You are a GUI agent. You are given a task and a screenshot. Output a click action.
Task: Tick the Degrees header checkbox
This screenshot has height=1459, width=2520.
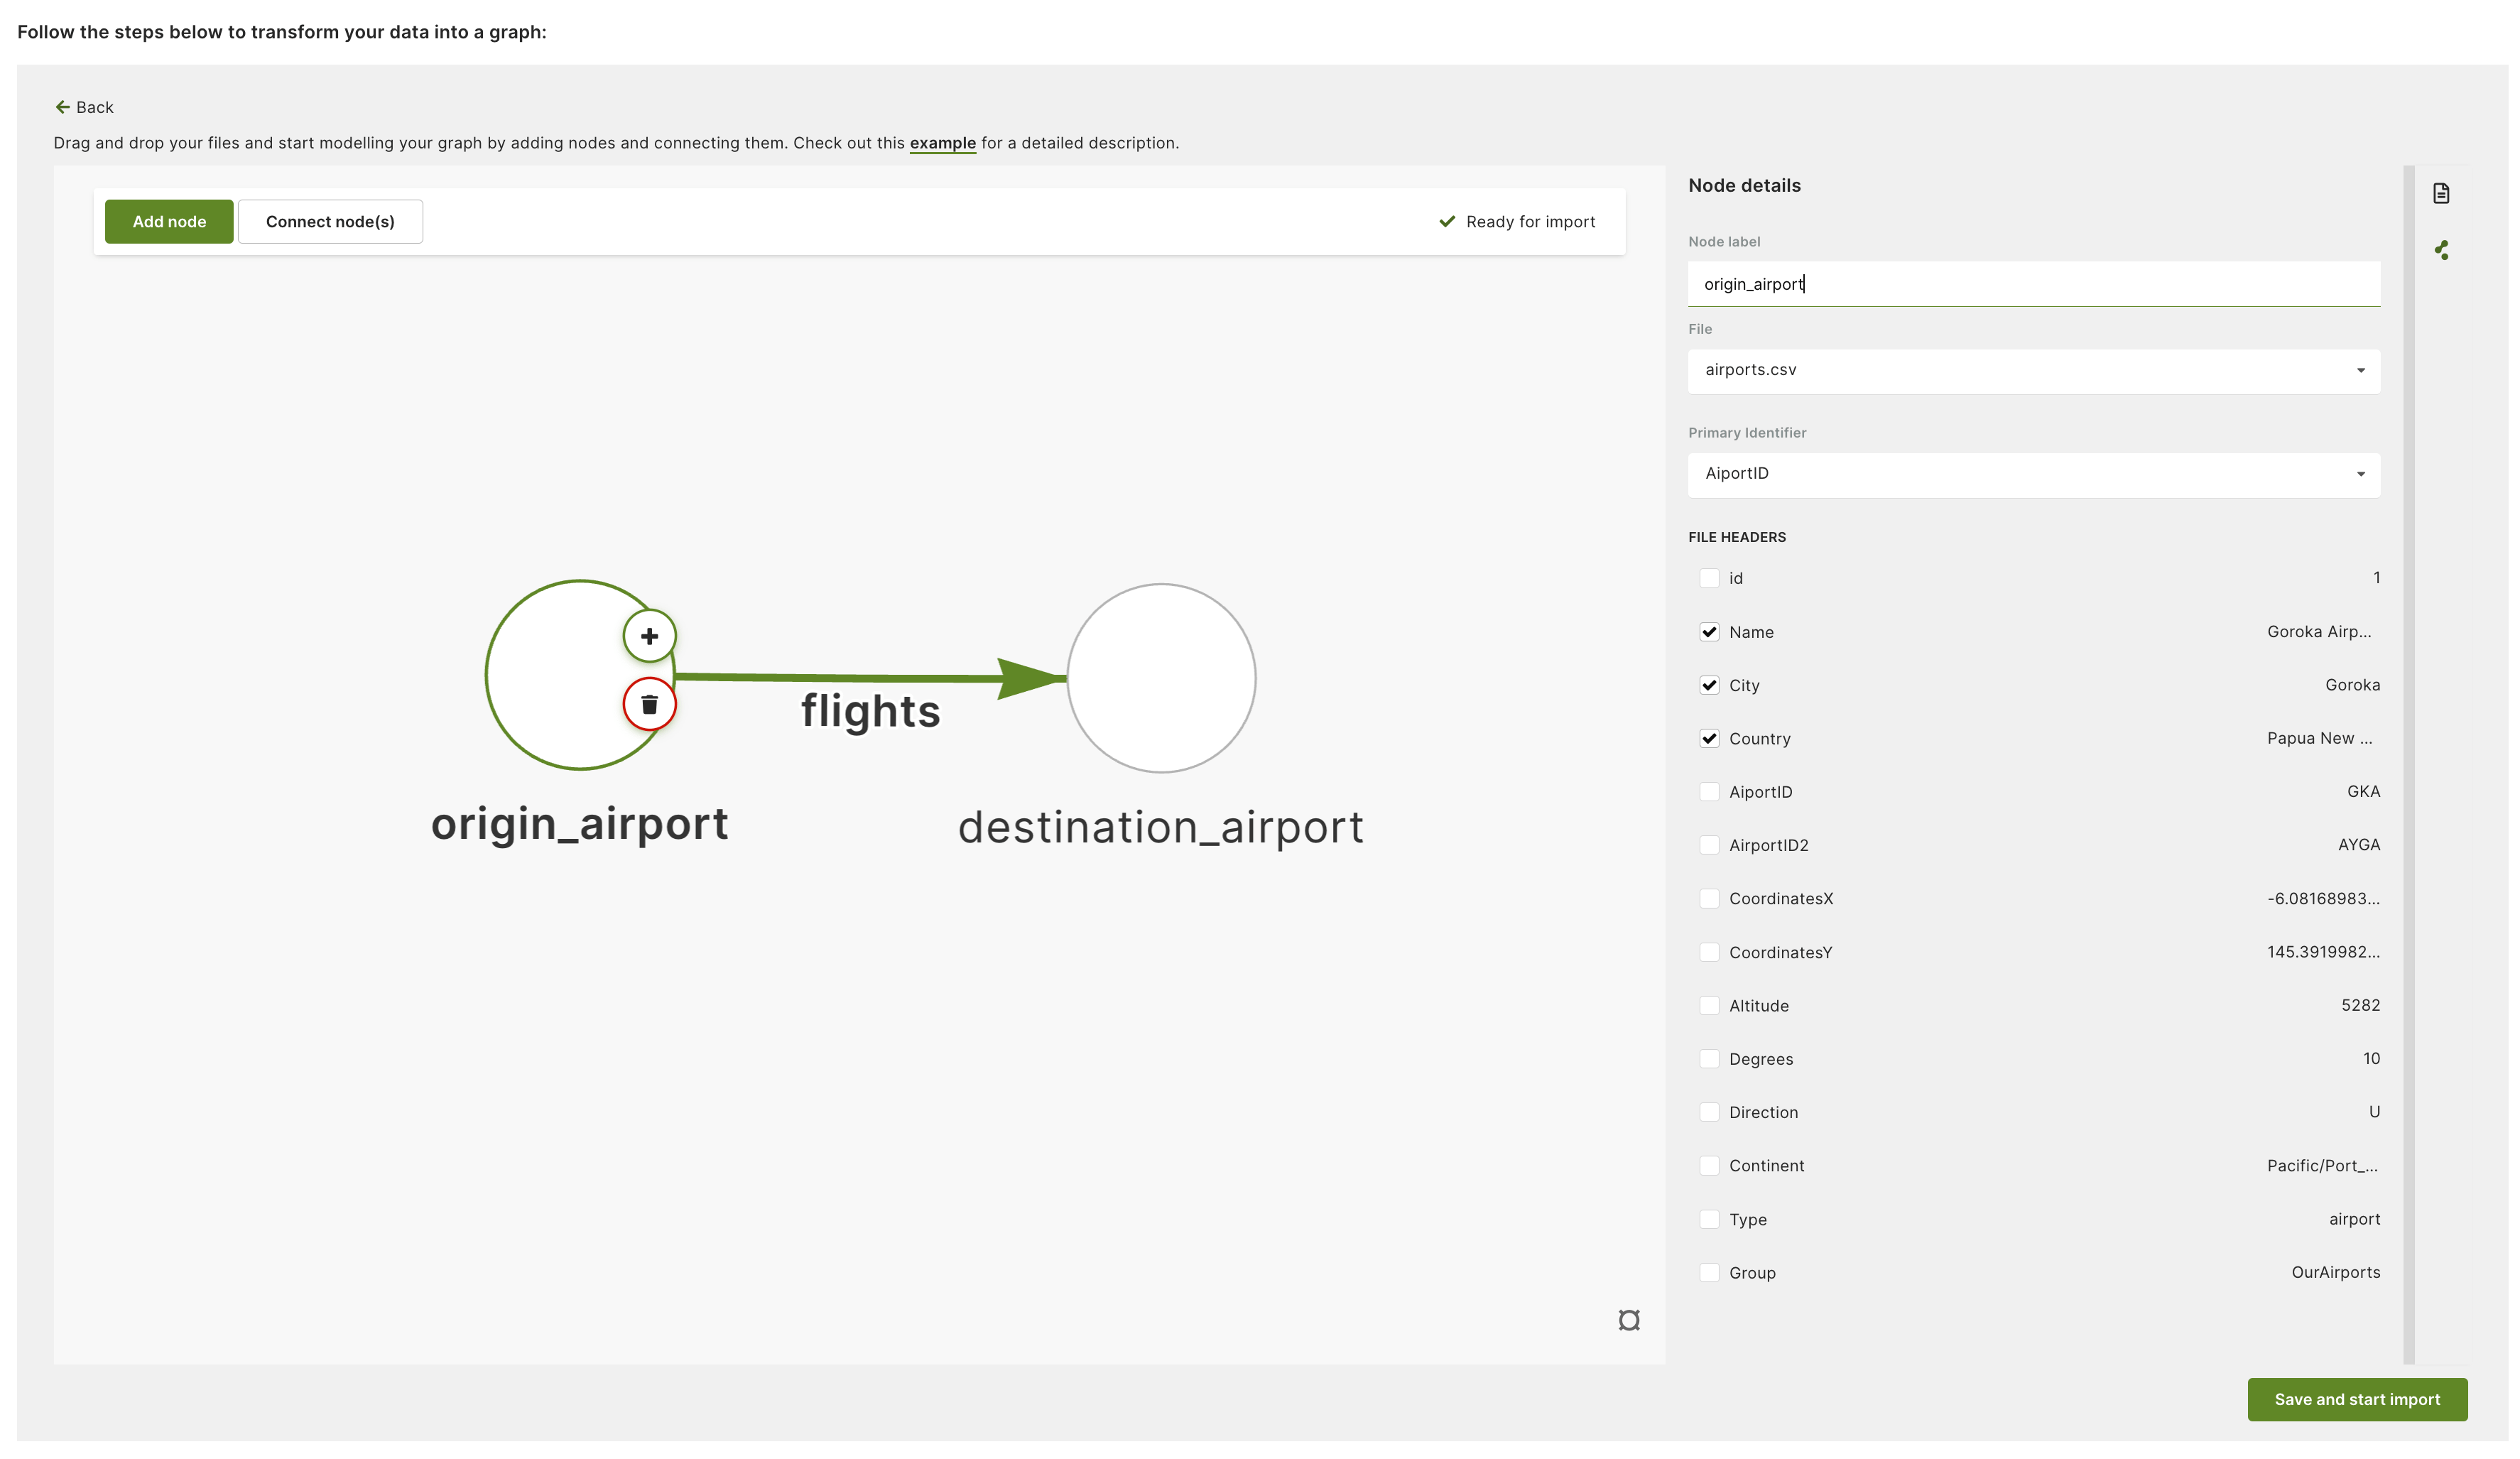pos(1709,1059)
